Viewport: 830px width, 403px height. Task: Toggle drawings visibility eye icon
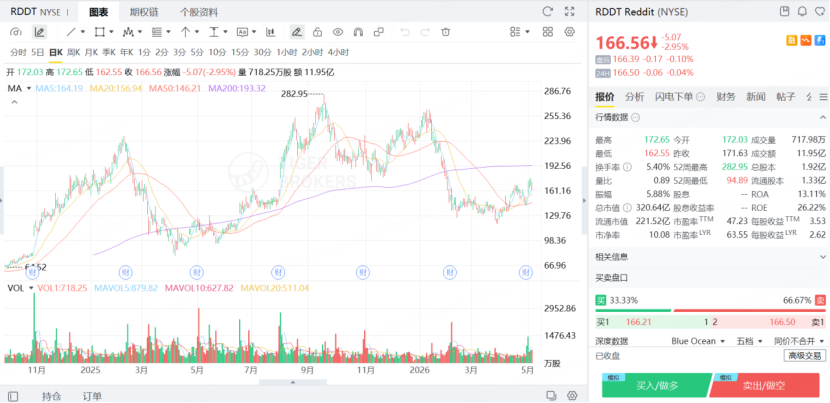pyautogui.click(x=338, y=32)
